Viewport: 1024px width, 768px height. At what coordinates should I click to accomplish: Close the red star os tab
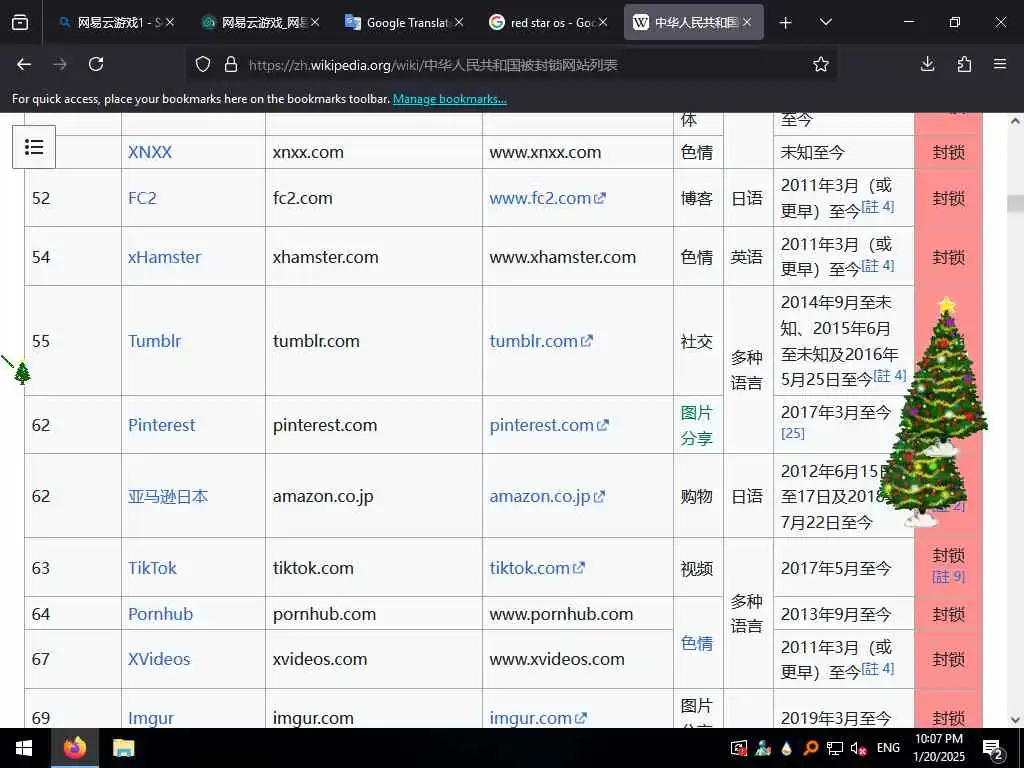tap(603, 22)
